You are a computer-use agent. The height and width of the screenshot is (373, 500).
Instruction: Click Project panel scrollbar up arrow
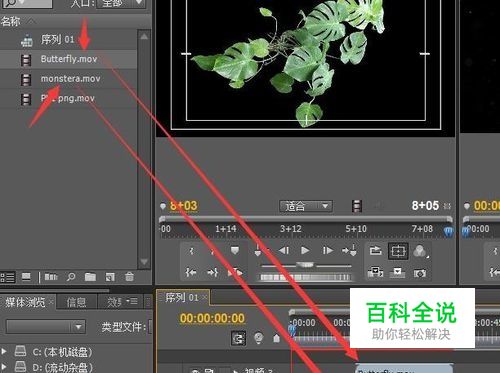tap(144, 36)
